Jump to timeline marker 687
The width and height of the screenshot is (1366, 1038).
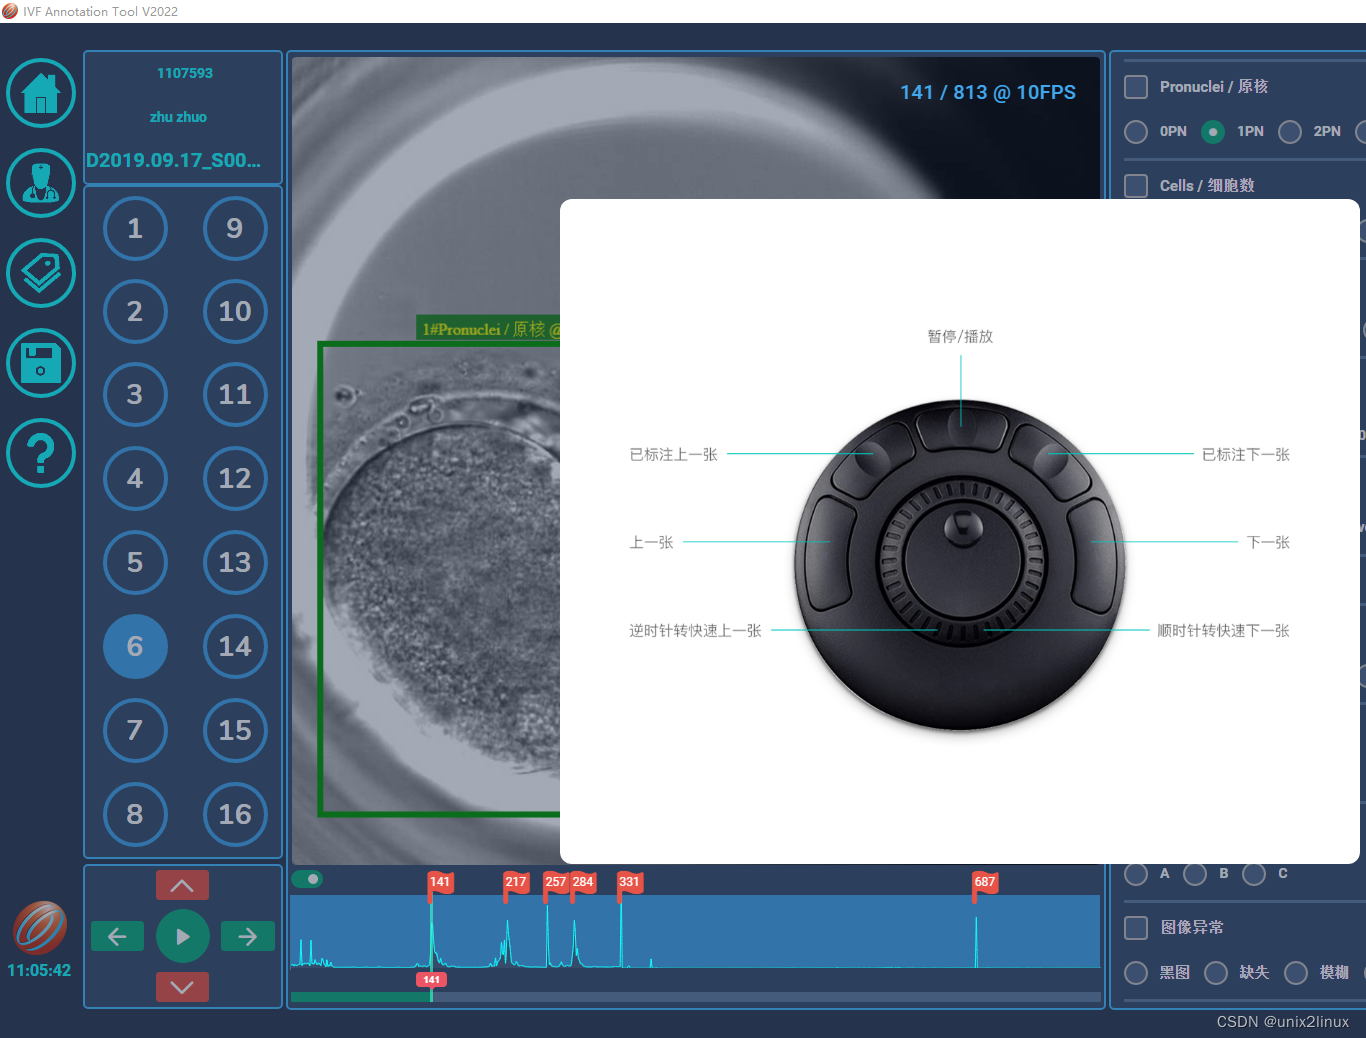click(985, 882)
